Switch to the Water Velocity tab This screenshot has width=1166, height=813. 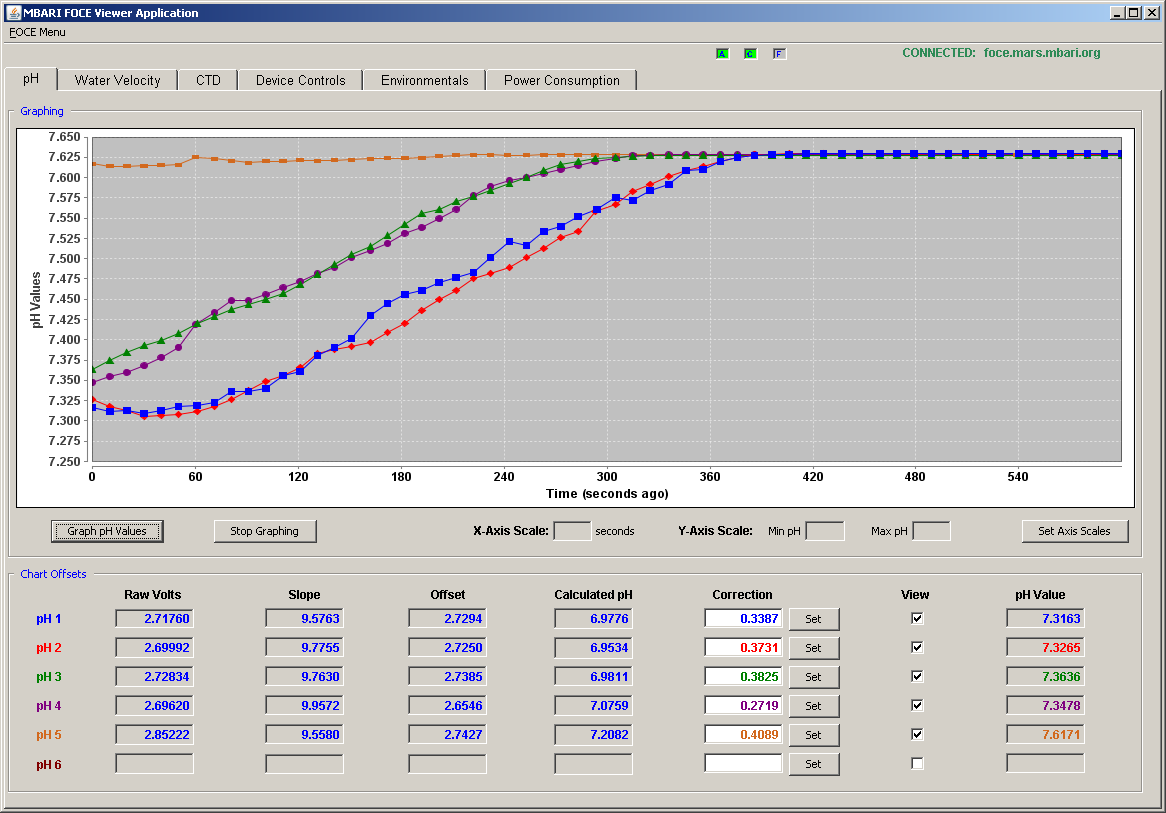(x=117, y=80)
